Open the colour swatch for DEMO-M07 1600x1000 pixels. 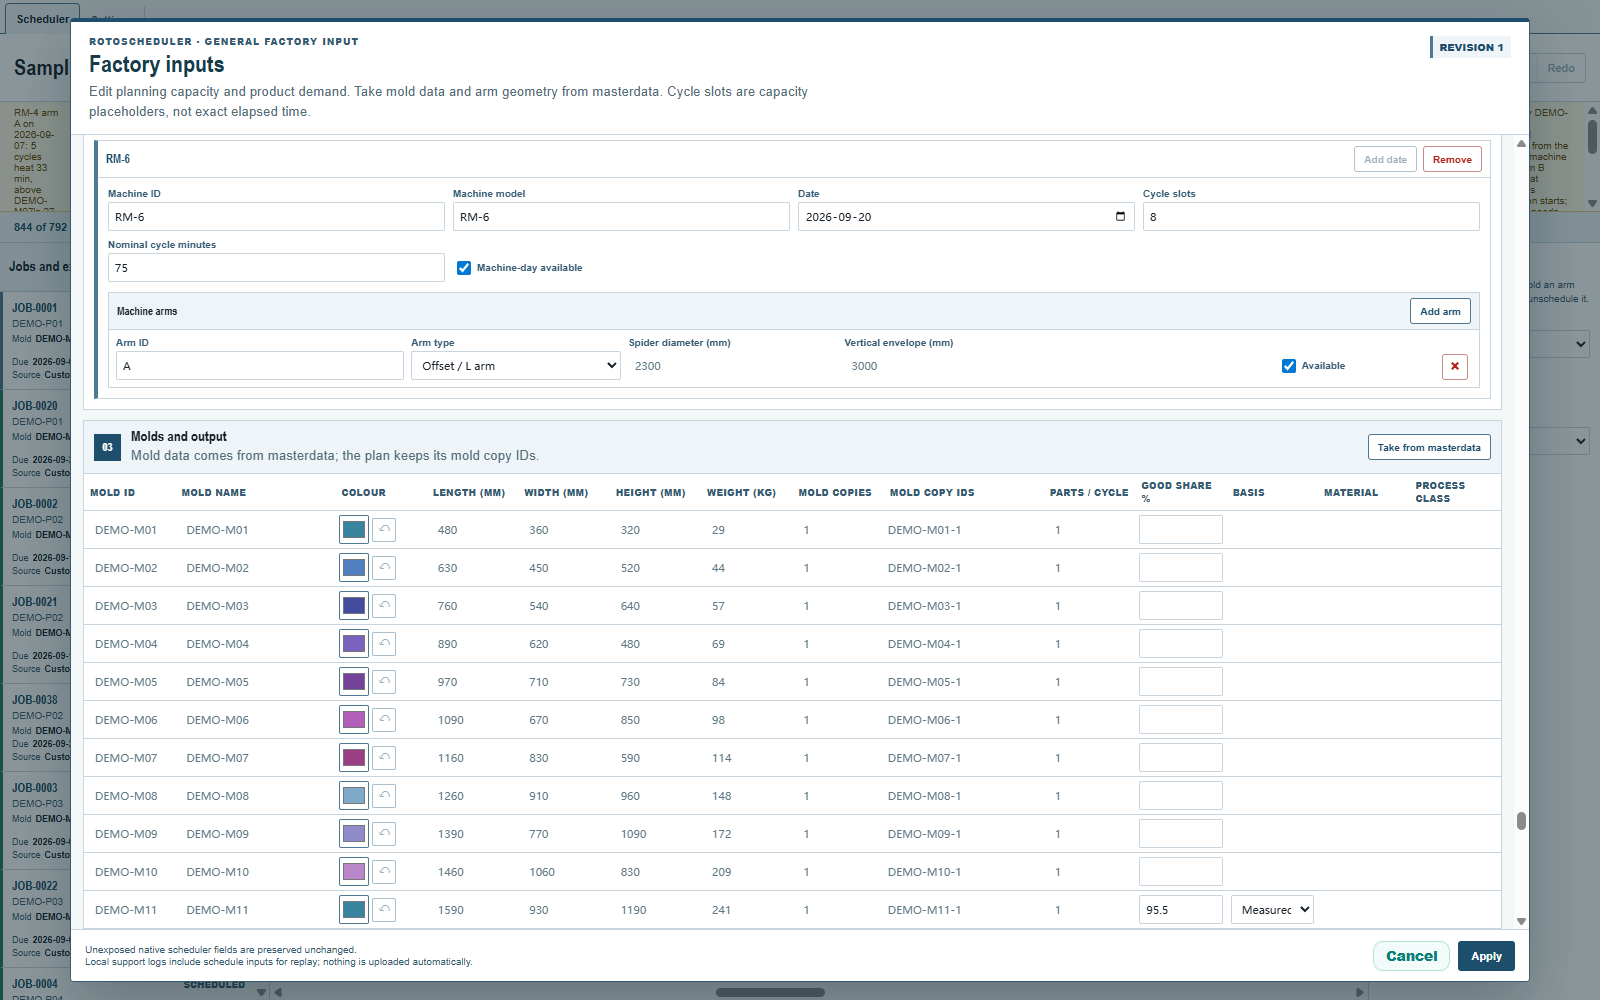354,758
